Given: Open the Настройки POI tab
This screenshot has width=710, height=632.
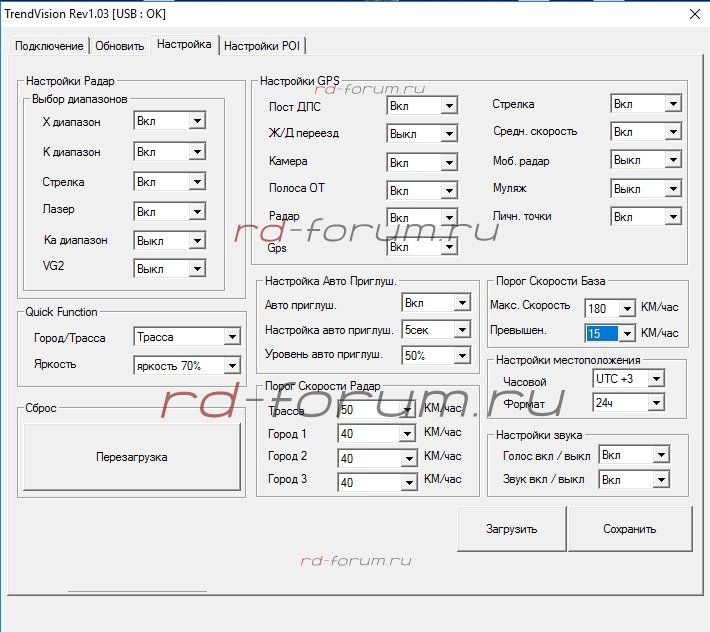Looking at the screenshot, I should coord(263,46).
